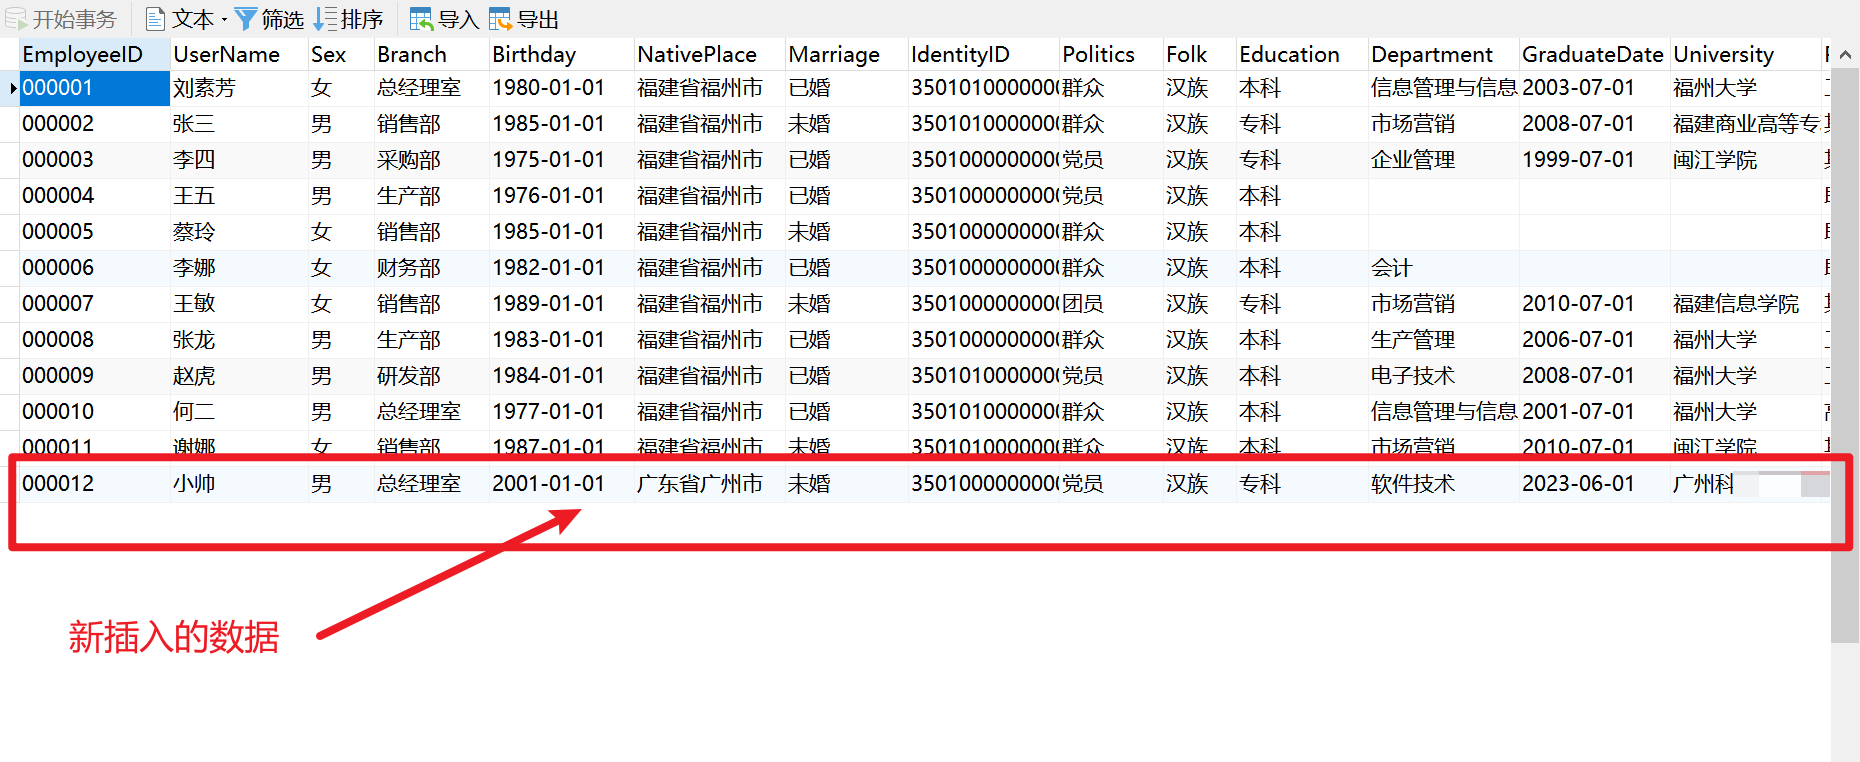
Task: Click politics cell 团员
Action: (1111, 304)
